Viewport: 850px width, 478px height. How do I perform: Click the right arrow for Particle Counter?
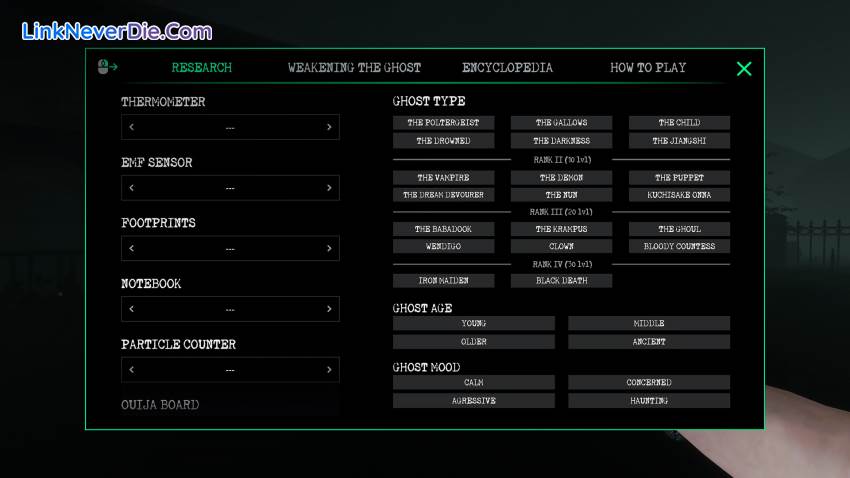point(329,370)
